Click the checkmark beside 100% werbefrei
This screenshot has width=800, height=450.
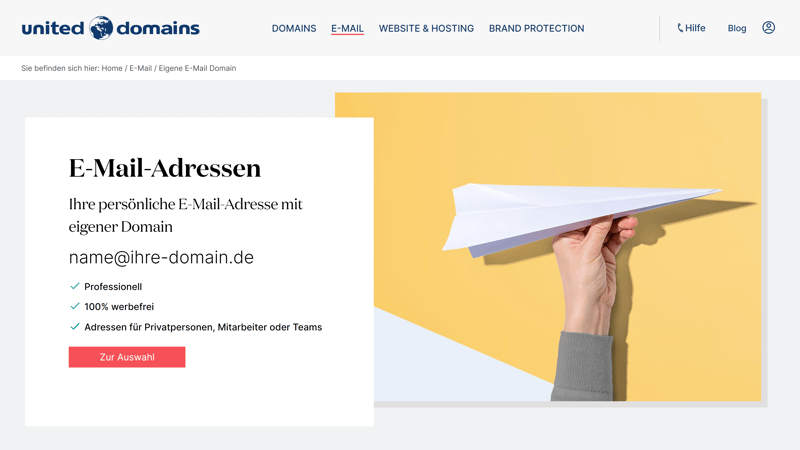pos(74,306)
